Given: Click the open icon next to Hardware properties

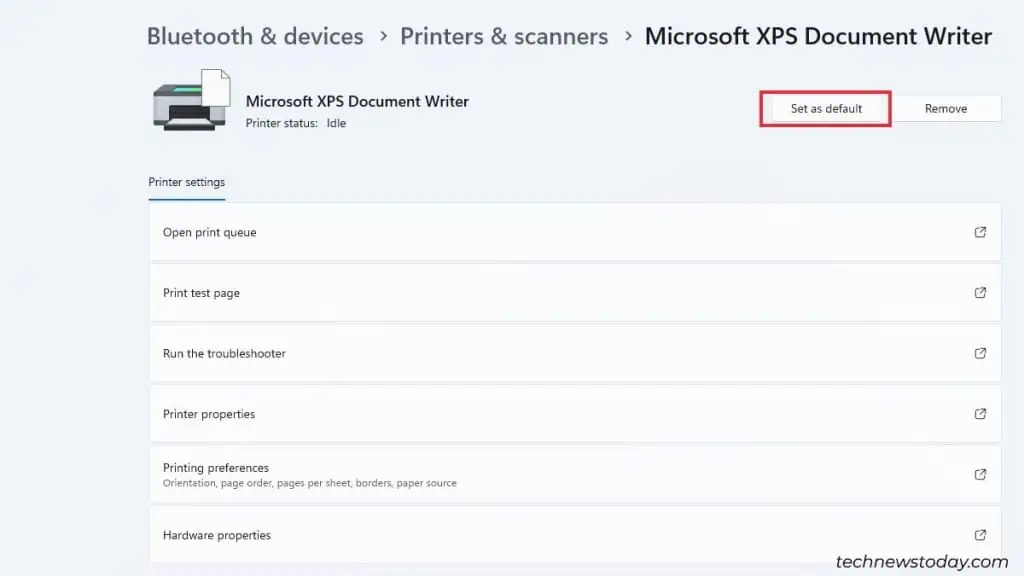Looking at the screenshot, I should pyautogui.click(x=981, y=535).
